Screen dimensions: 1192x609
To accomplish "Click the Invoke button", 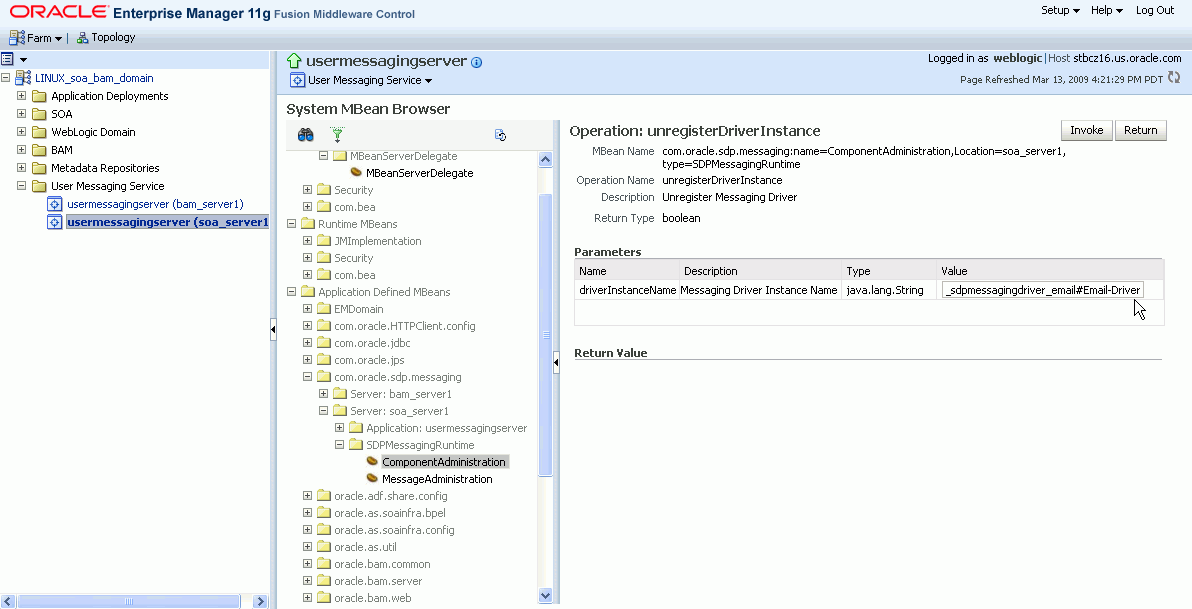I will [x=1086, y=130].
